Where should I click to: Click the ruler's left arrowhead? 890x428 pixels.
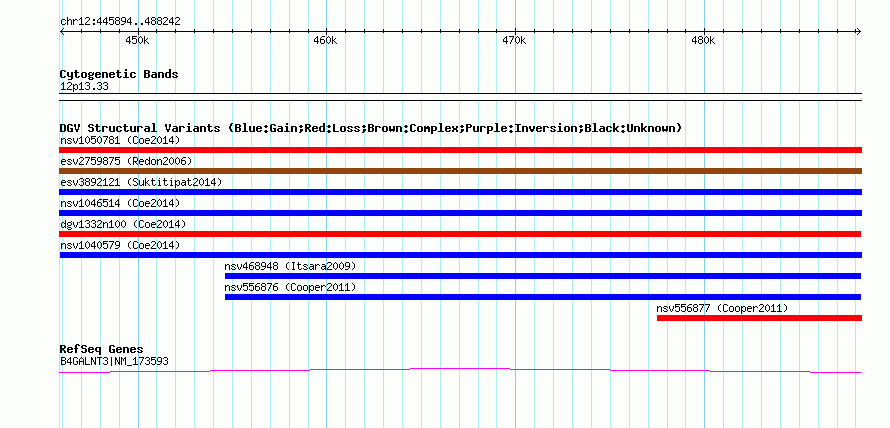(62, 31)
